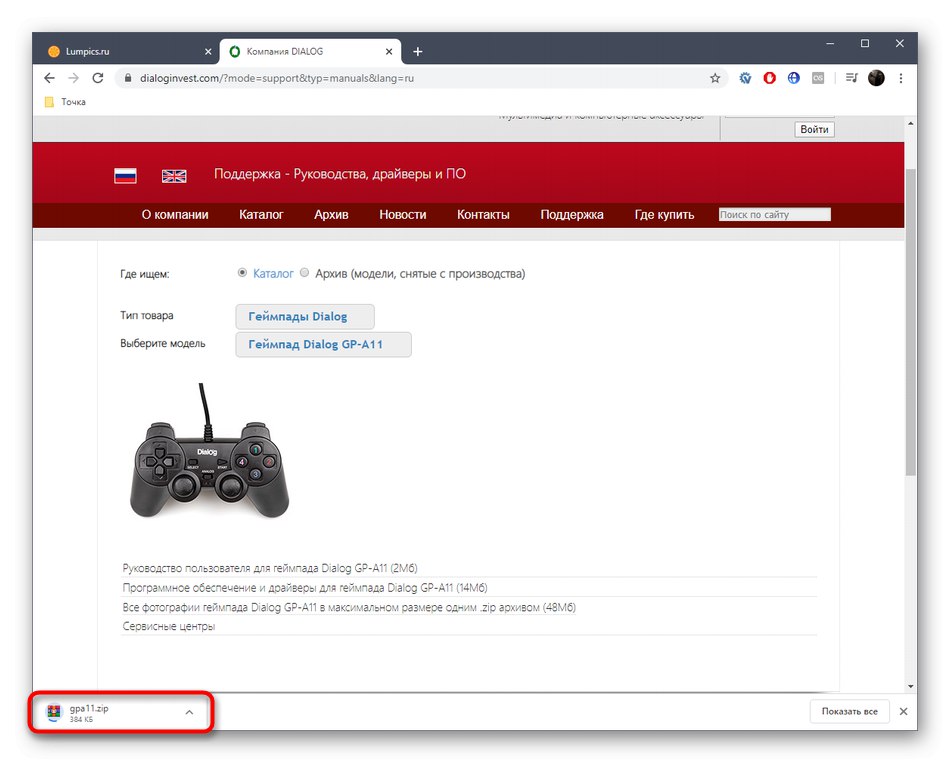950x763 pixels.
Task: Open the blue globe extension icon
Action: pyautogui.click(x=794, y=78)
